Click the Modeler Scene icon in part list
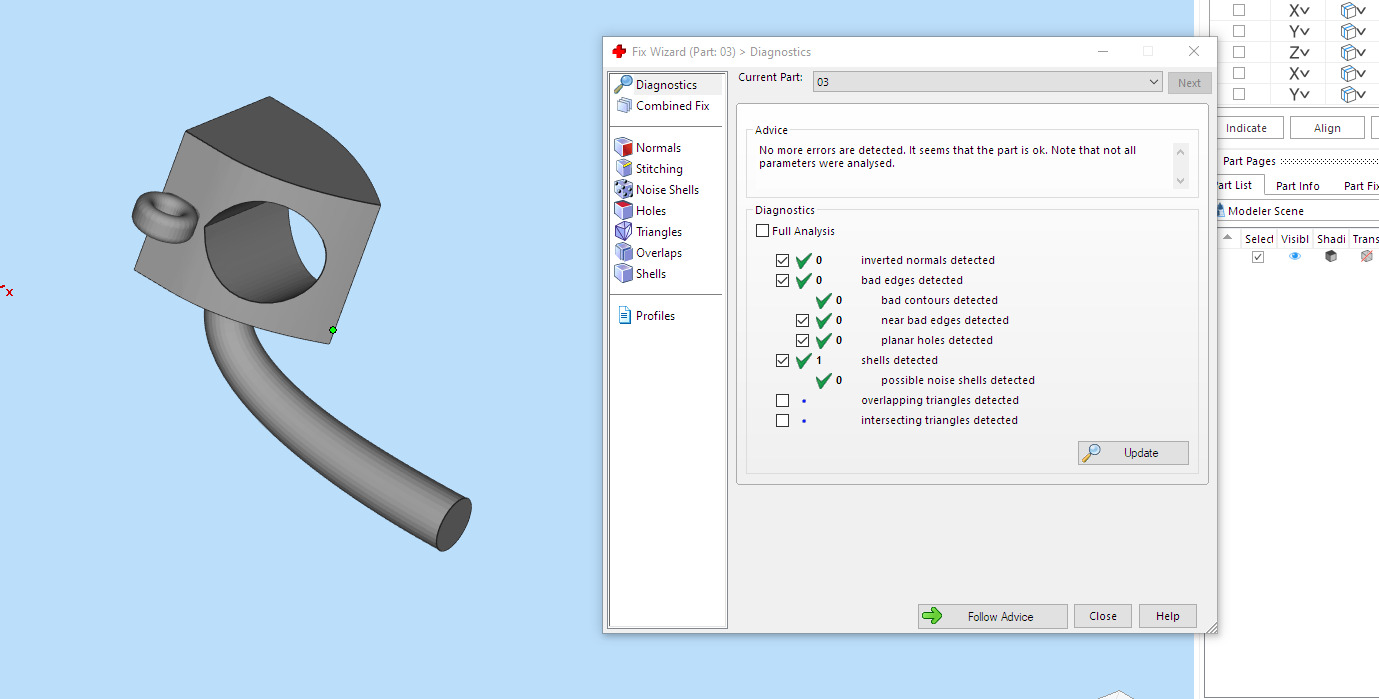Viewport: 1379px width, 699px height. click(x=1220, y=211)
